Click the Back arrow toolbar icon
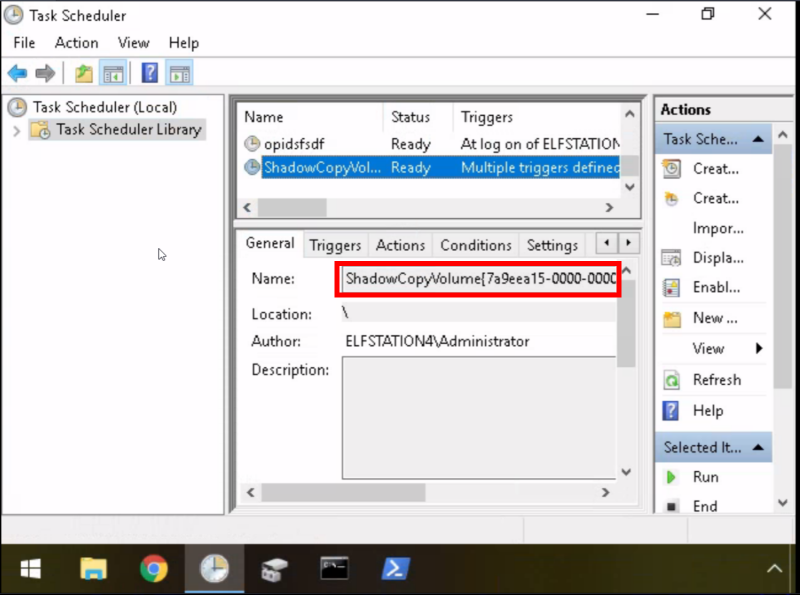 point(17,73)
